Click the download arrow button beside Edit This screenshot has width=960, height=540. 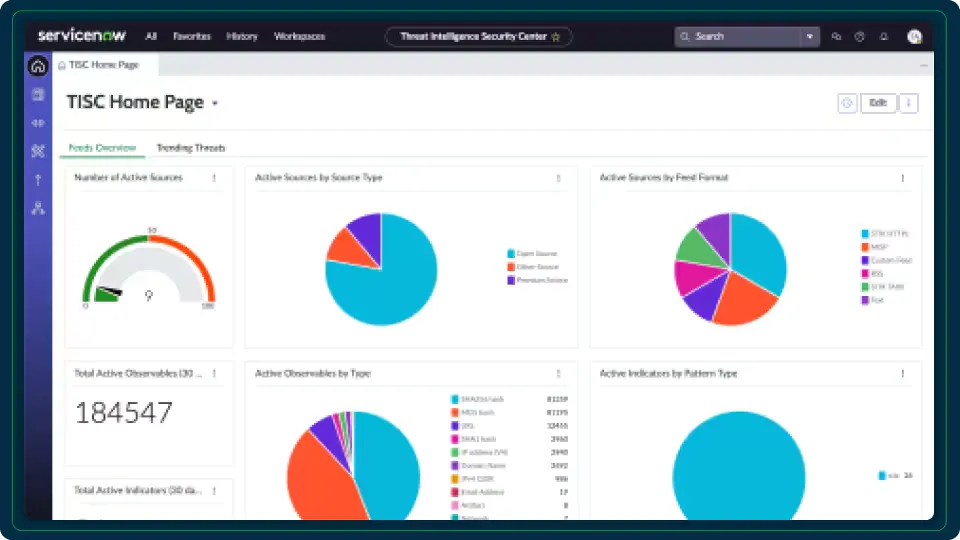click(909, 103)
